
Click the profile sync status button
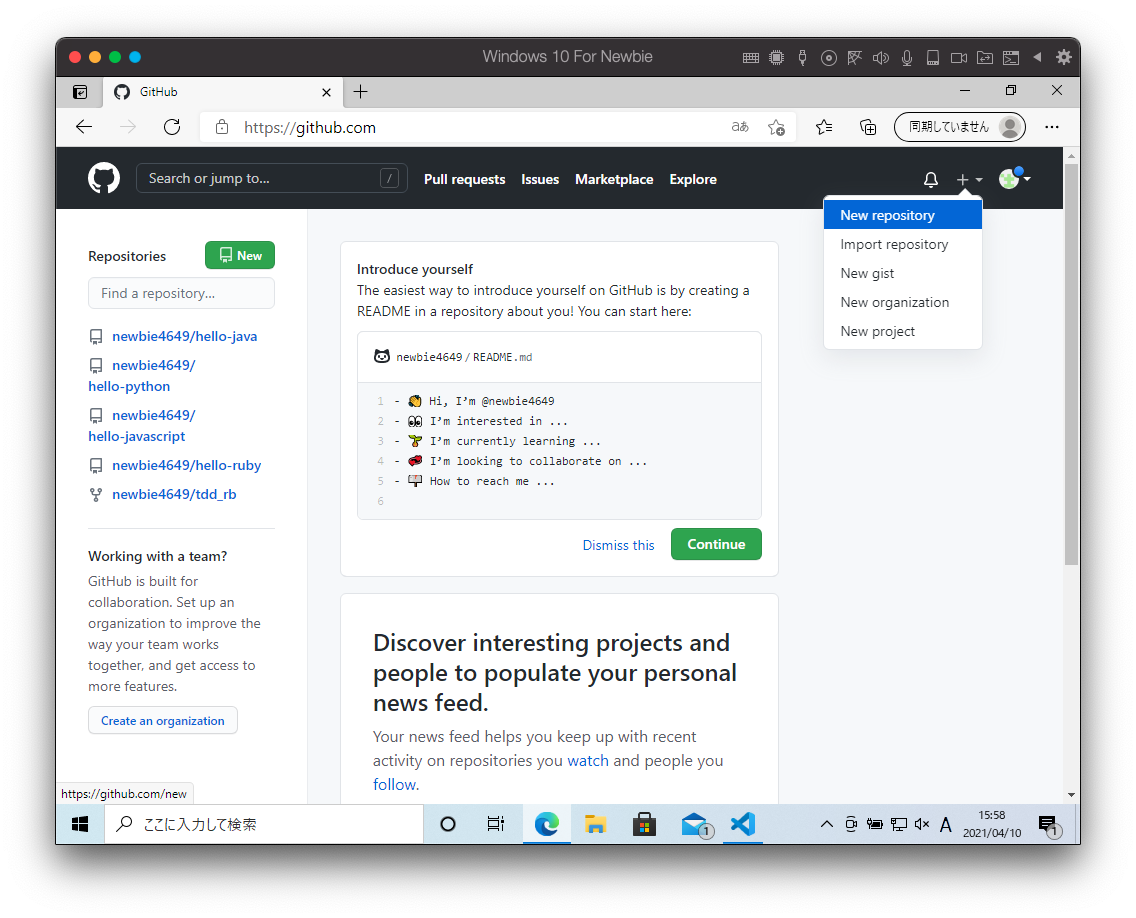pos(960,127)
